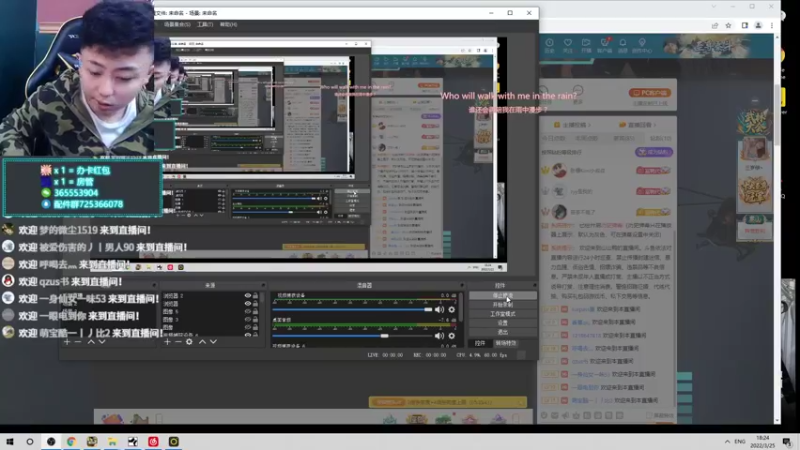Toggle visibility eye for third source row

tap(248, 311)
